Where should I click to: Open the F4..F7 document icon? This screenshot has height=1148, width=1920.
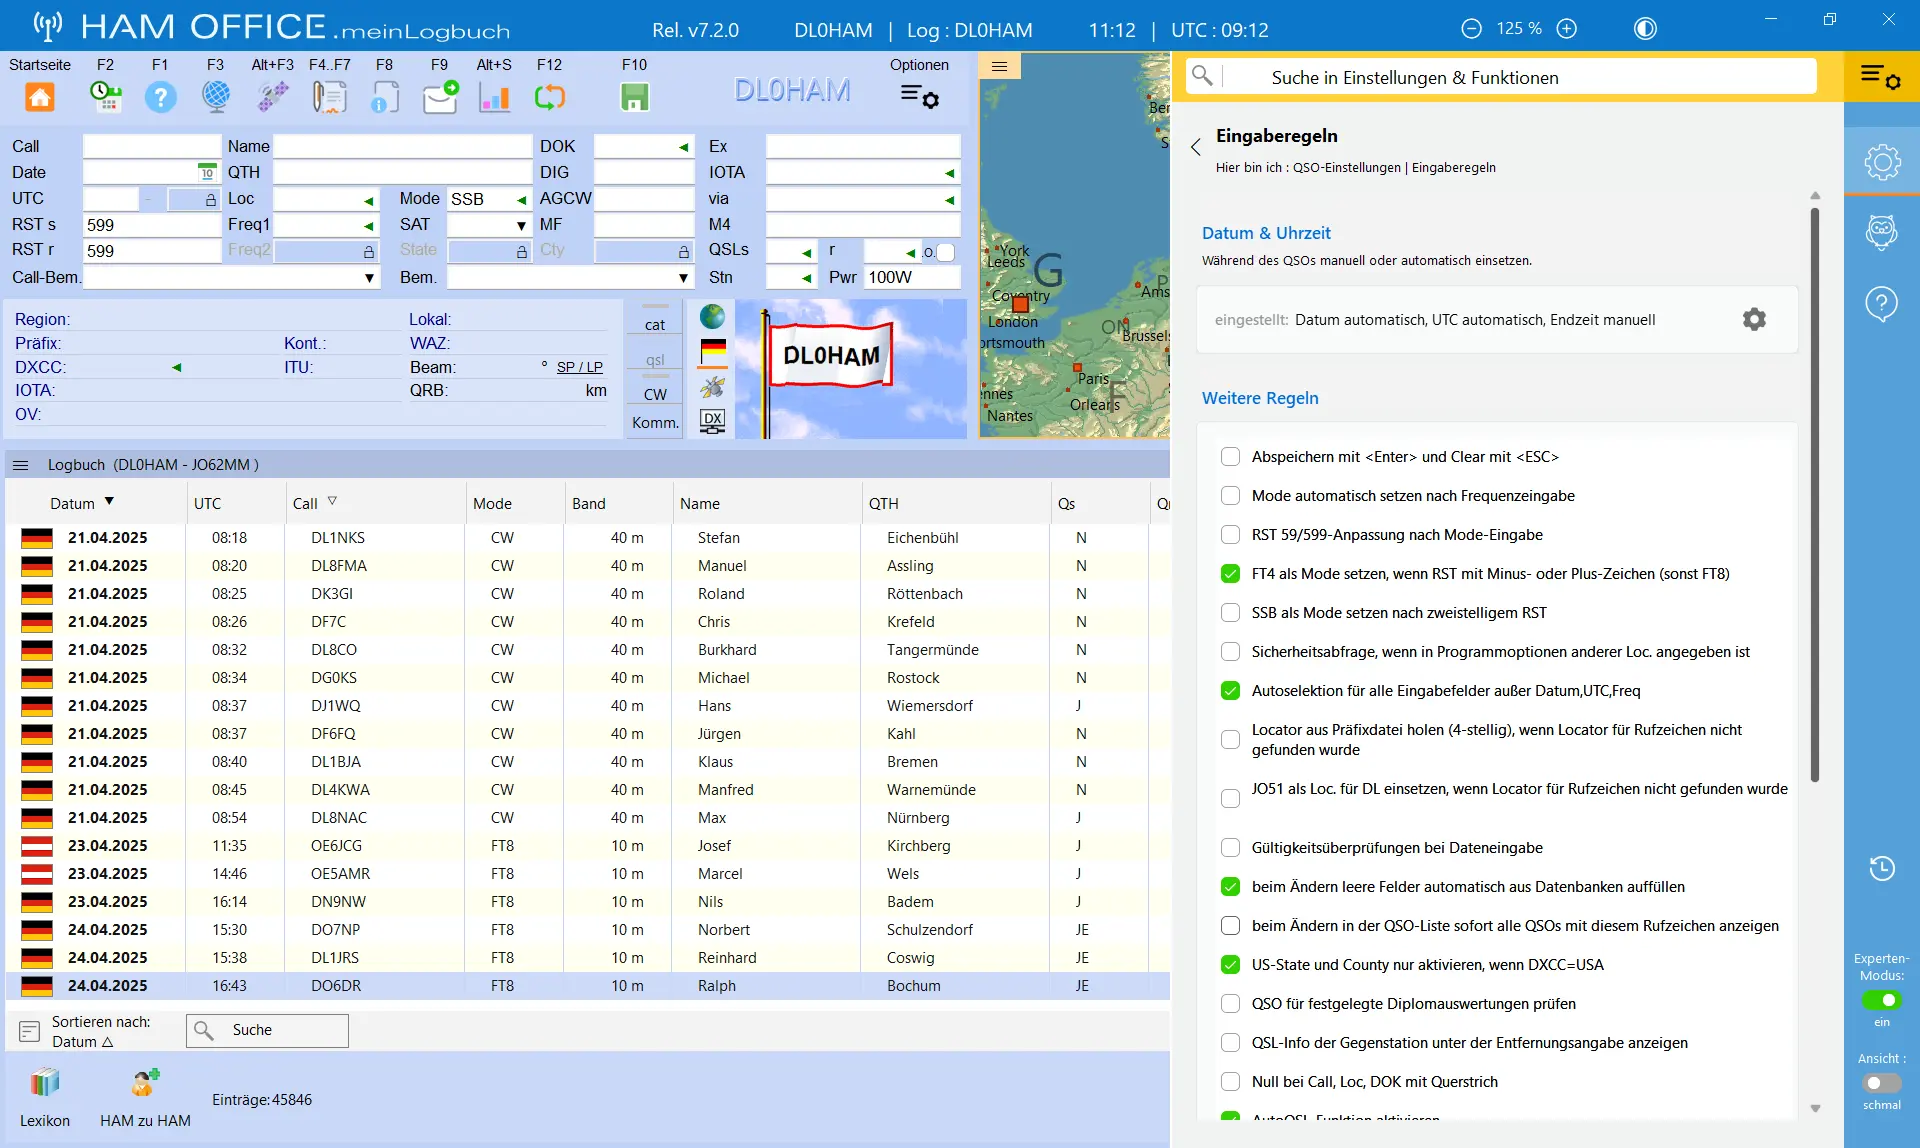(330, 97)
